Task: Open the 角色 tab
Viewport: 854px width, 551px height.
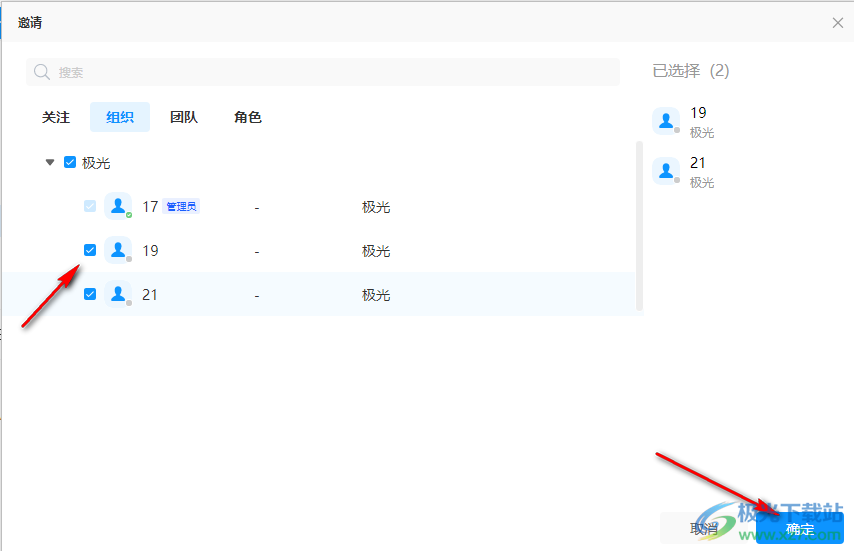Action: point(248,117)
